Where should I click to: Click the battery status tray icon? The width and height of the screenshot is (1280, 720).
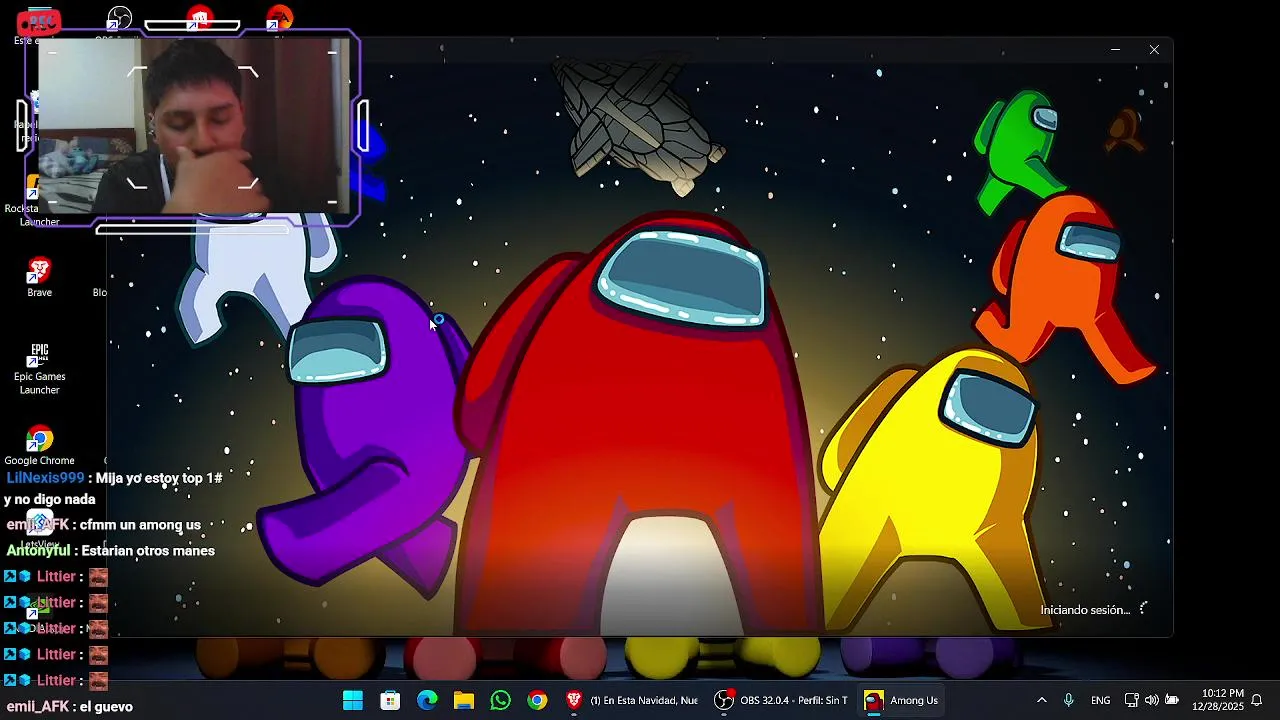tap(1172, 700)
